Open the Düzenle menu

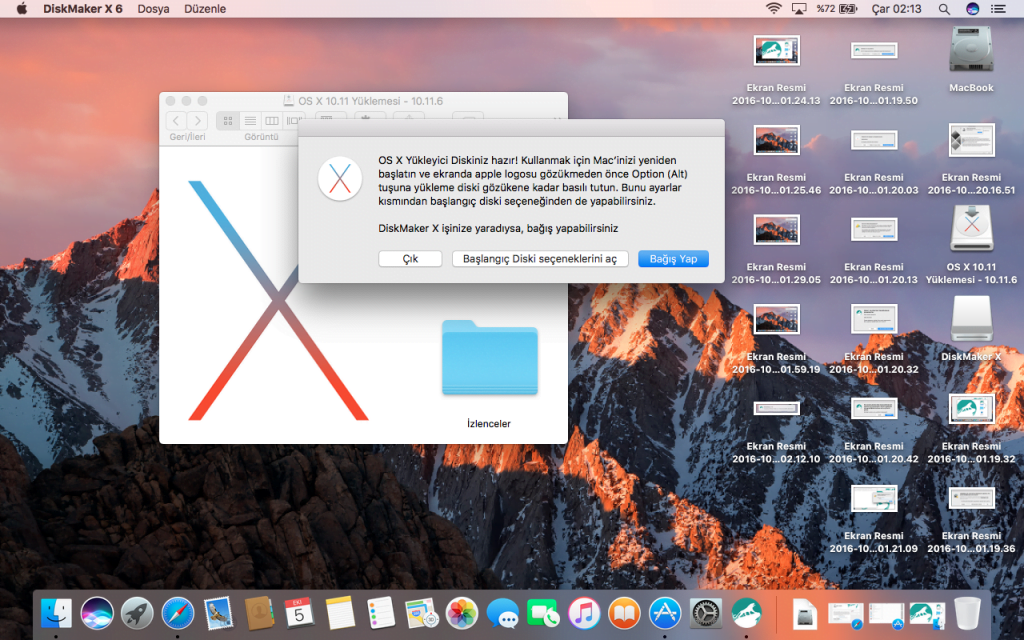point(205,9)
